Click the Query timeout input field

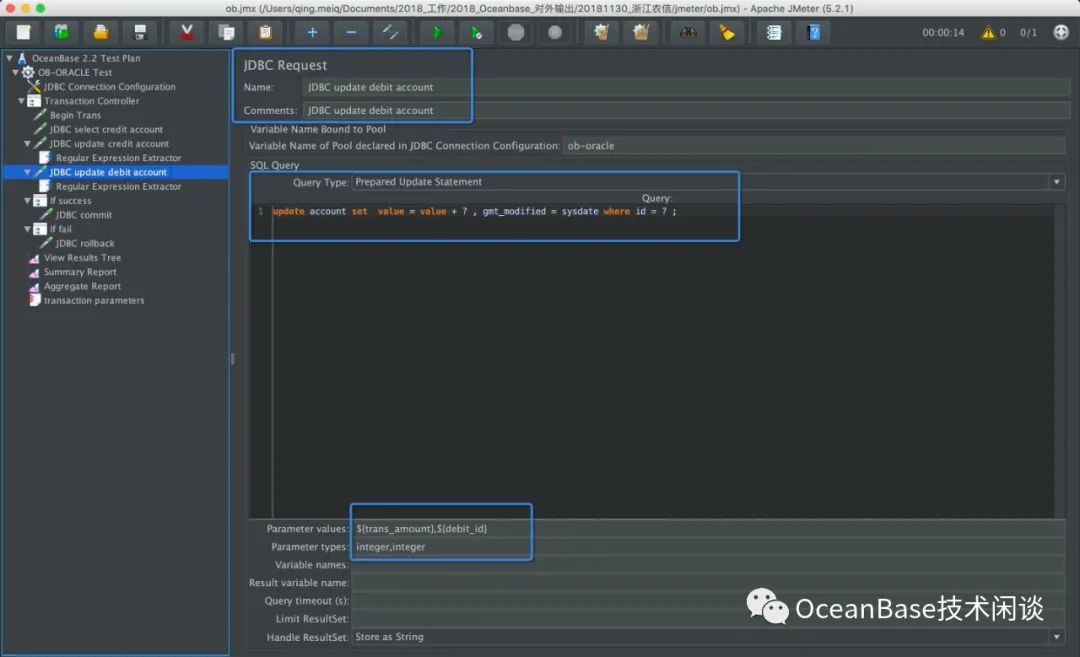[x=700, y=601]
